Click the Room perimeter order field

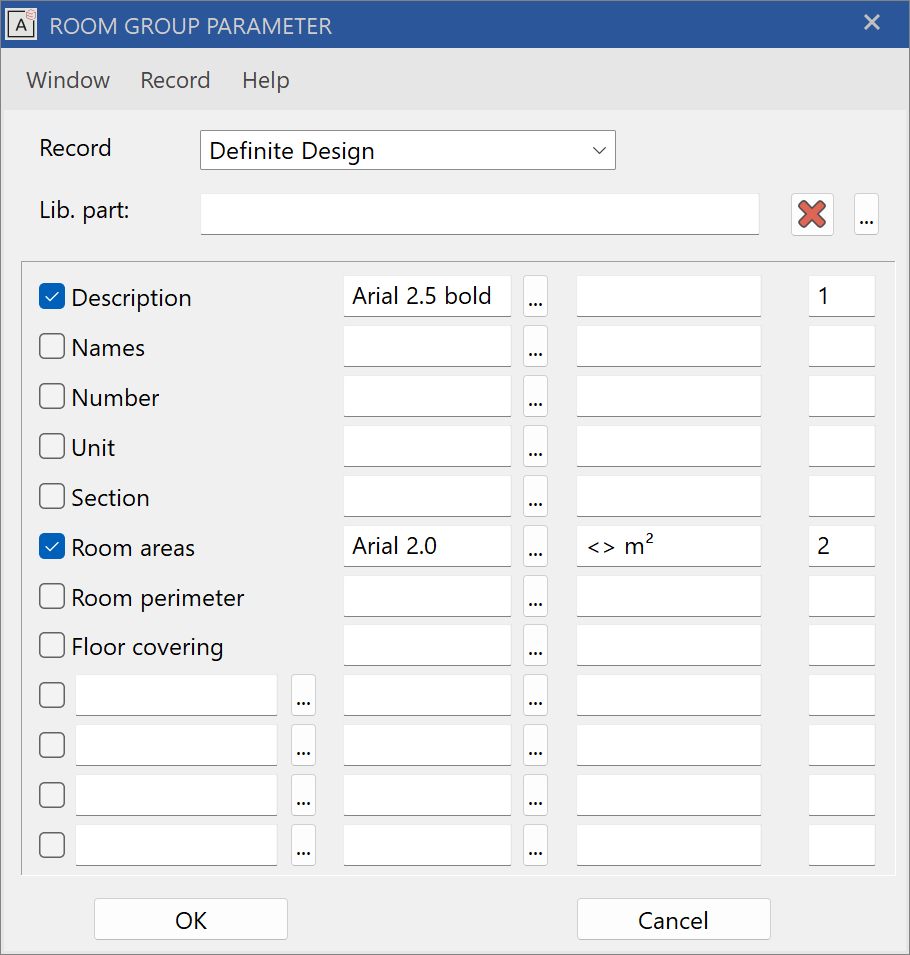(x=842, y=596)
